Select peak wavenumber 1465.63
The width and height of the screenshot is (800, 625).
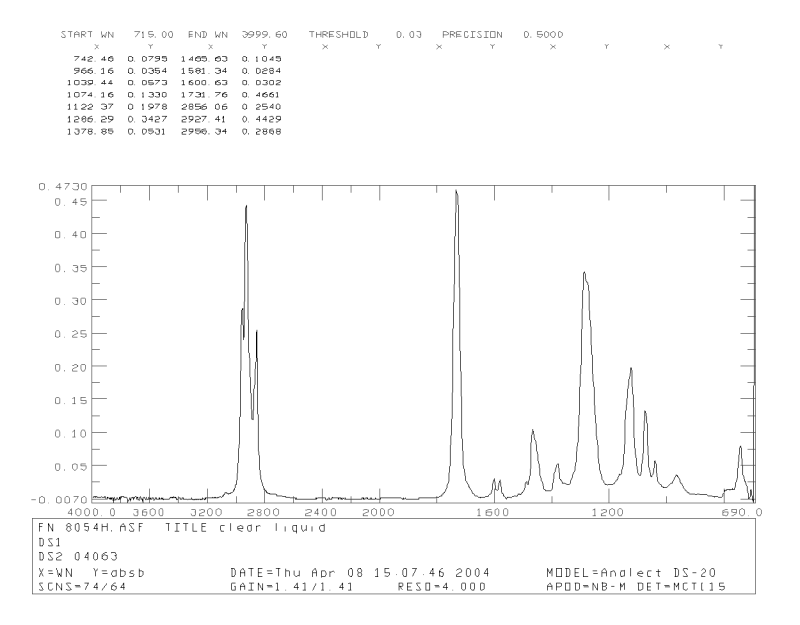pyautogui.click(x=204, y=59)
